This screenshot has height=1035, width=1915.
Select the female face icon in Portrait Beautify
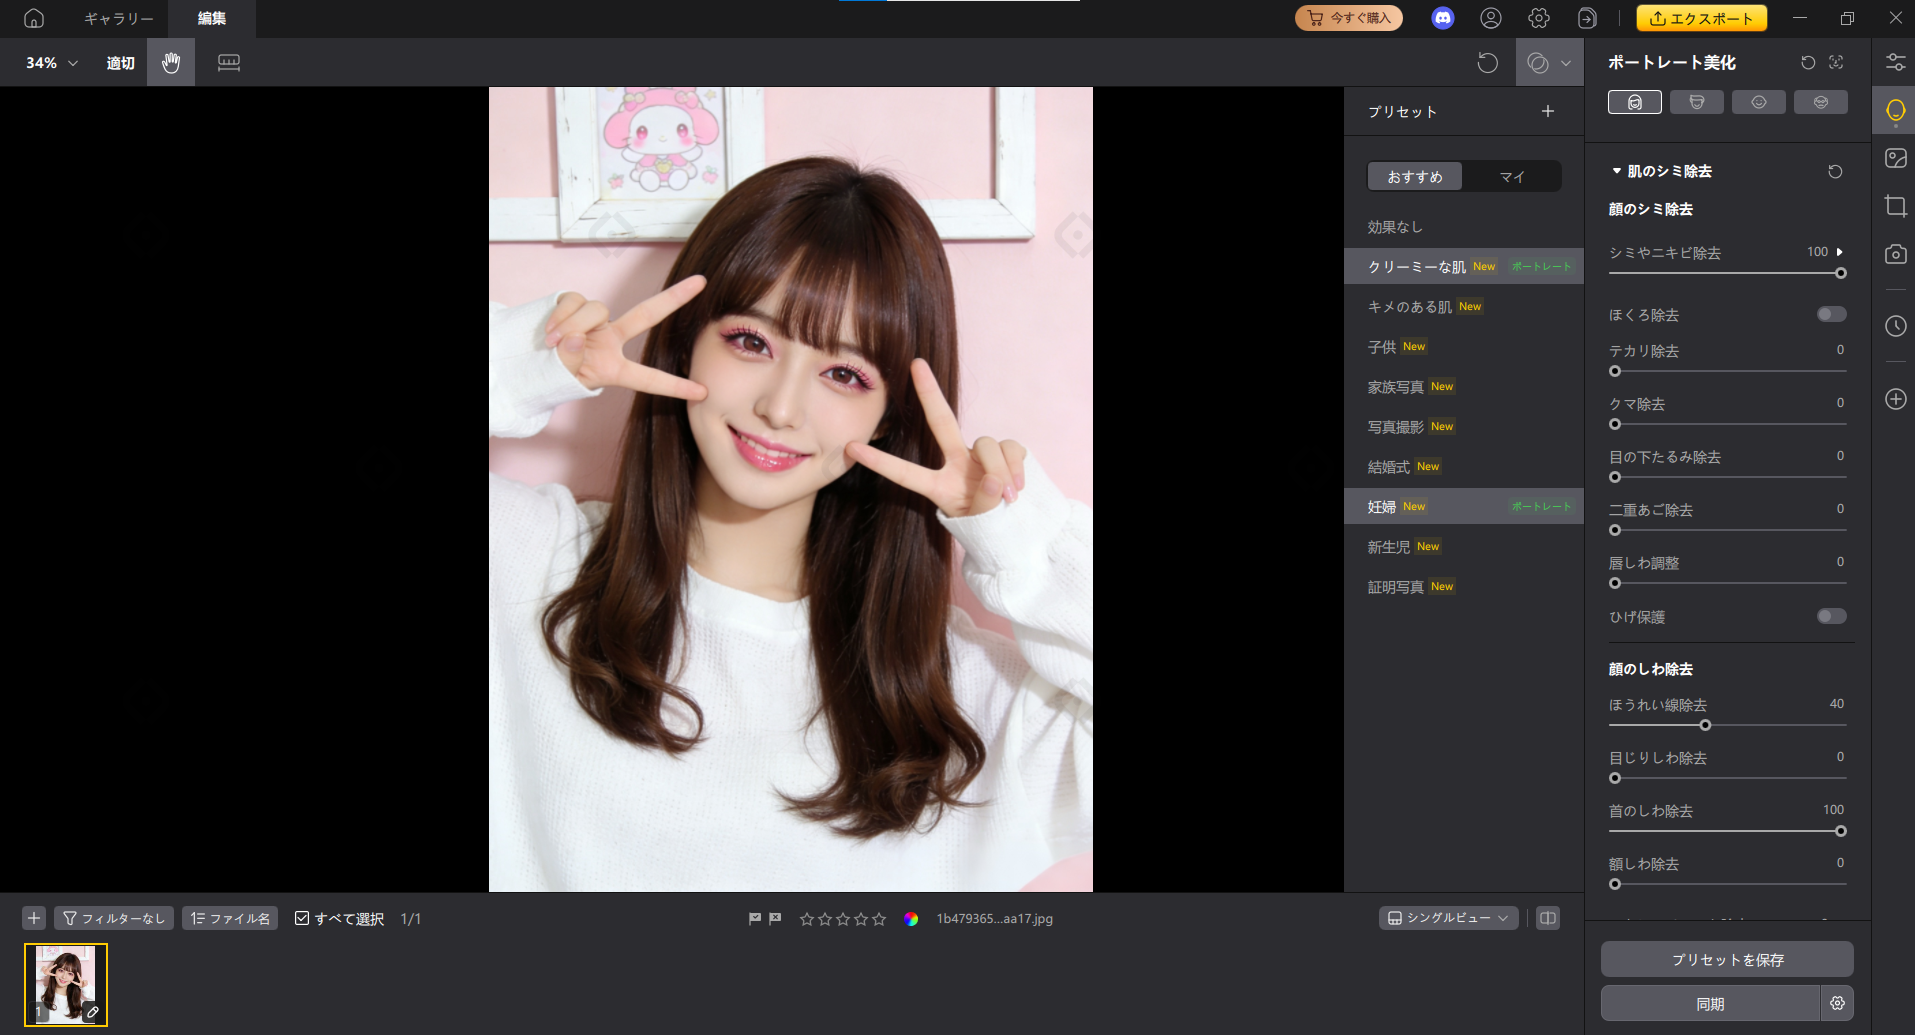[x=1634, y=101]
